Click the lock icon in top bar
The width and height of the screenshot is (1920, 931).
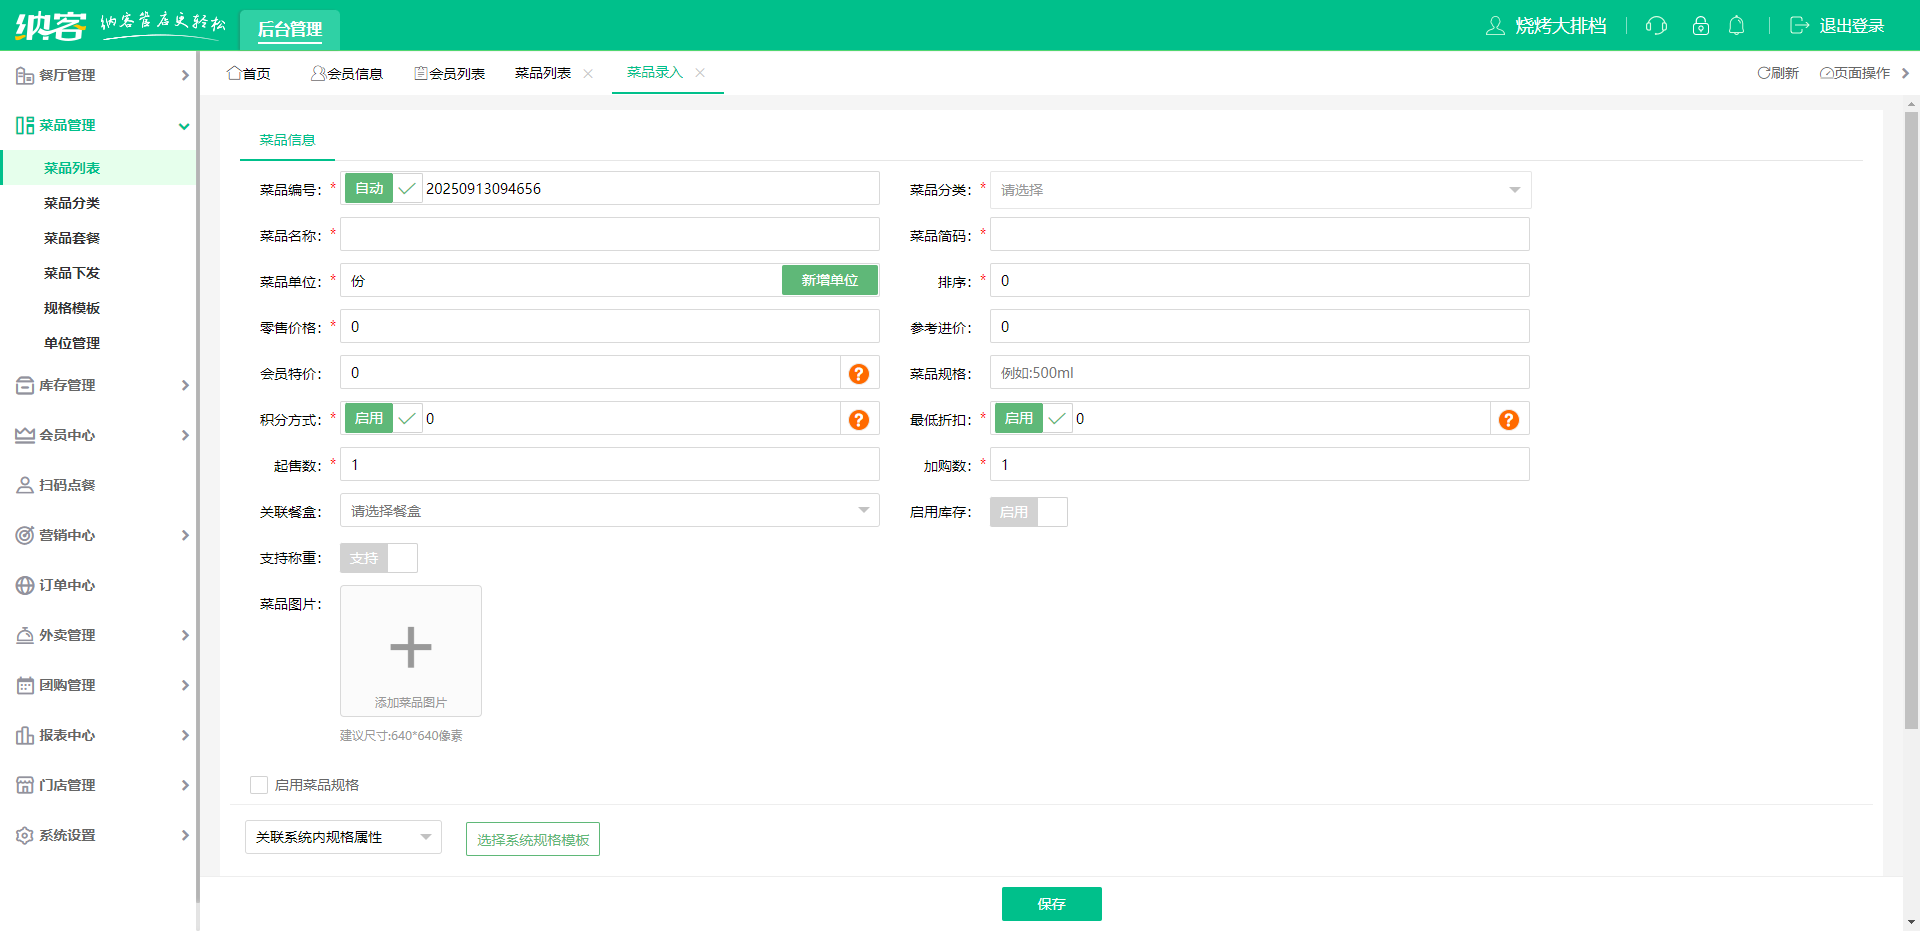1700,26
